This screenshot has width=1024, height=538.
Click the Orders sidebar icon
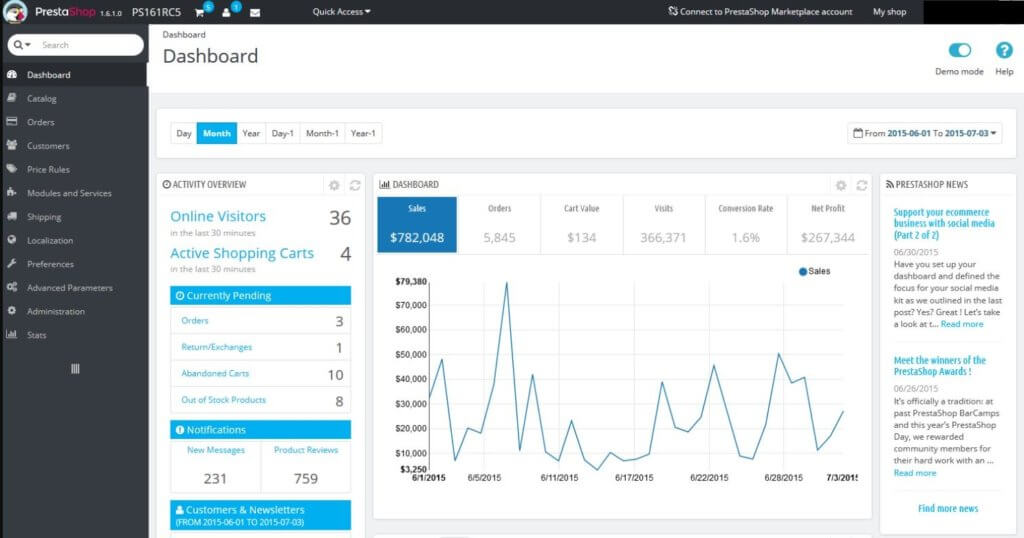(x=12, y=121)
